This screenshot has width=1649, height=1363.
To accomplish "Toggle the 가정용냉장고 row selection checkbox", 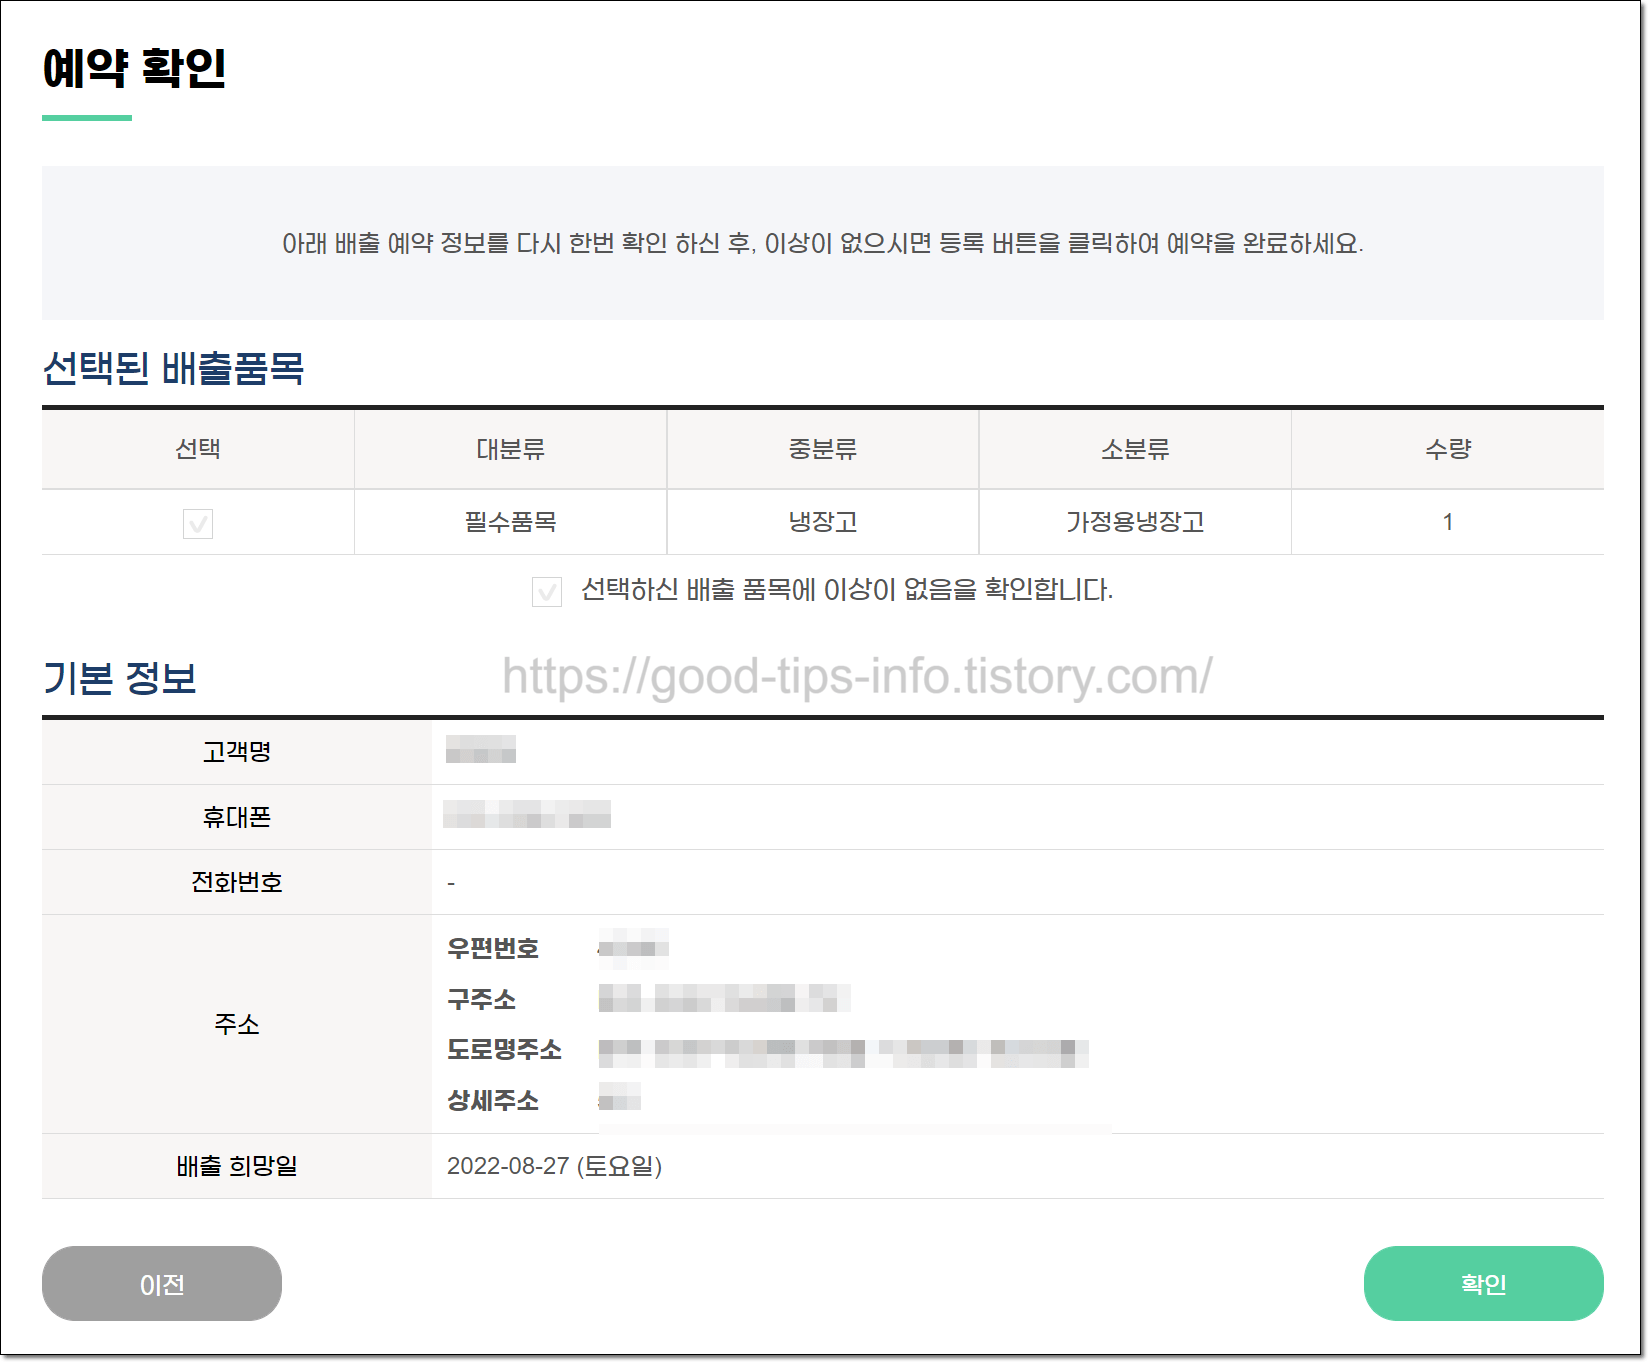I will [x=198, y=523].
